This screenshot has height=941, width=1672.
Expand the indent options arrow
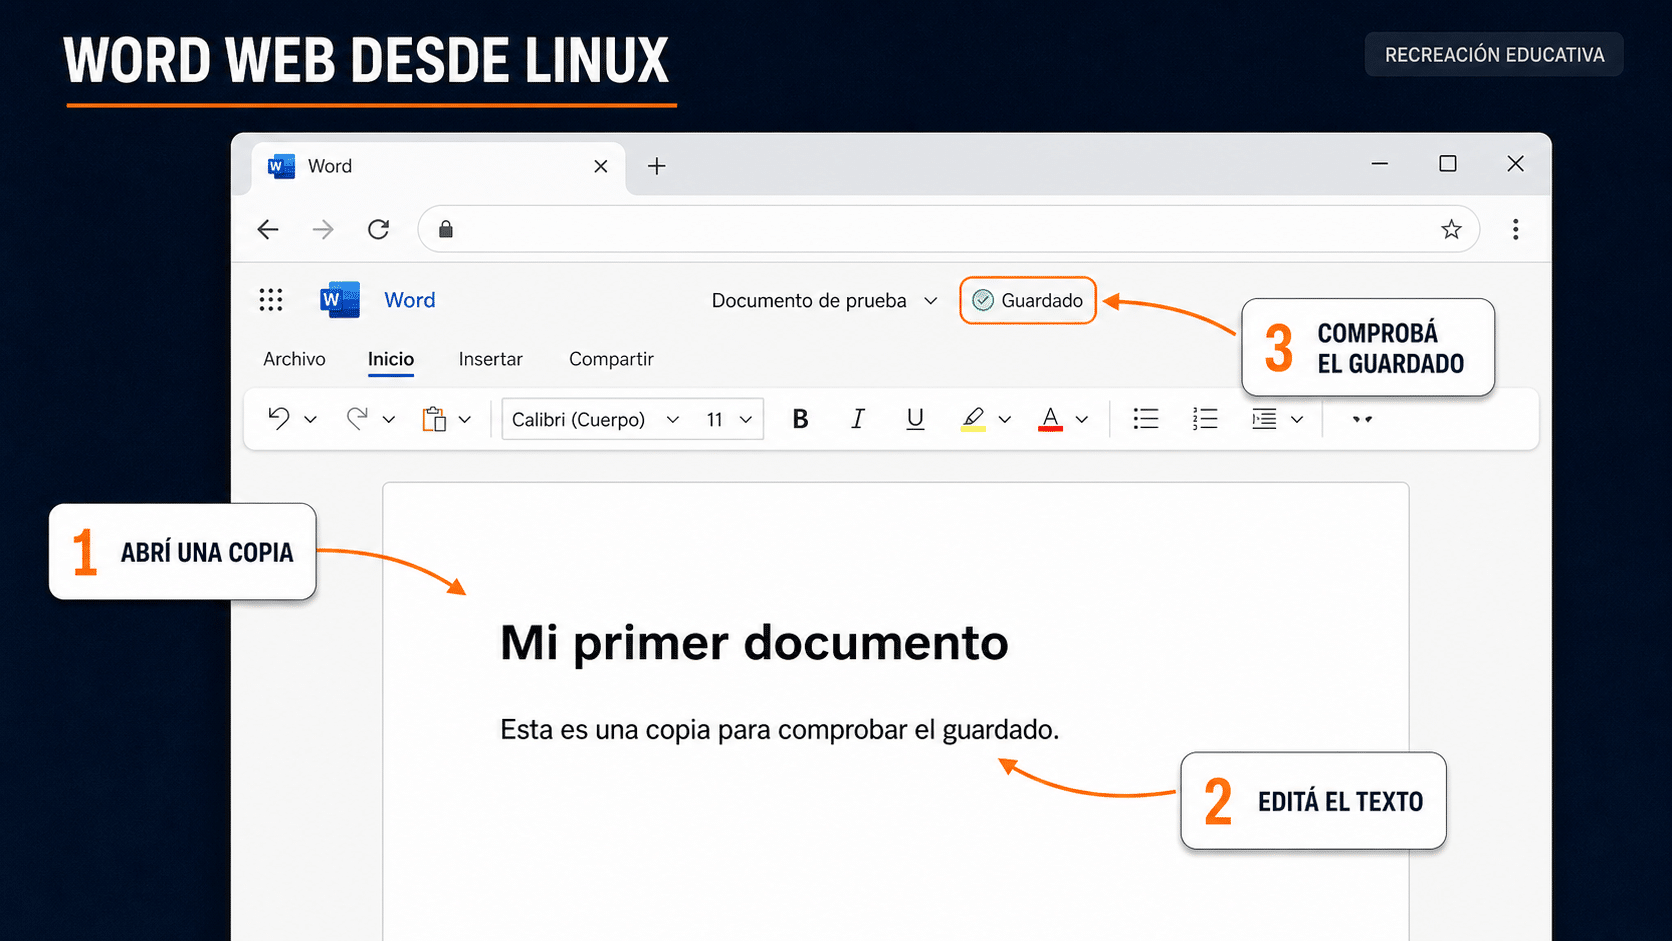[x=1297, y=420]
